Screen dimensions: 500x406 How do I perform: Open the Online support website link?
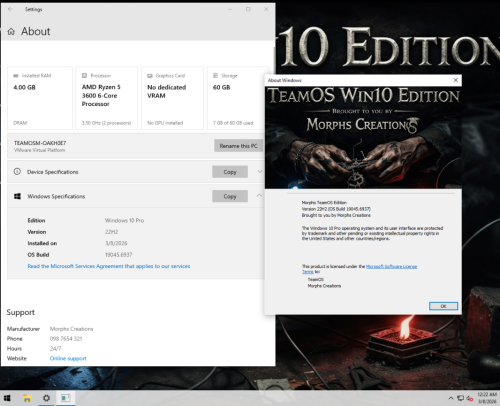68,358
